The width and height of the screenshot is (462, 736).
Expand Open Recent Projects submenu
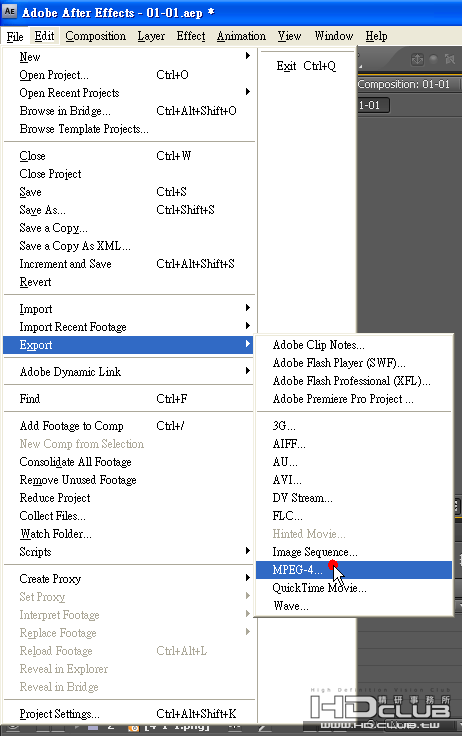247,92
